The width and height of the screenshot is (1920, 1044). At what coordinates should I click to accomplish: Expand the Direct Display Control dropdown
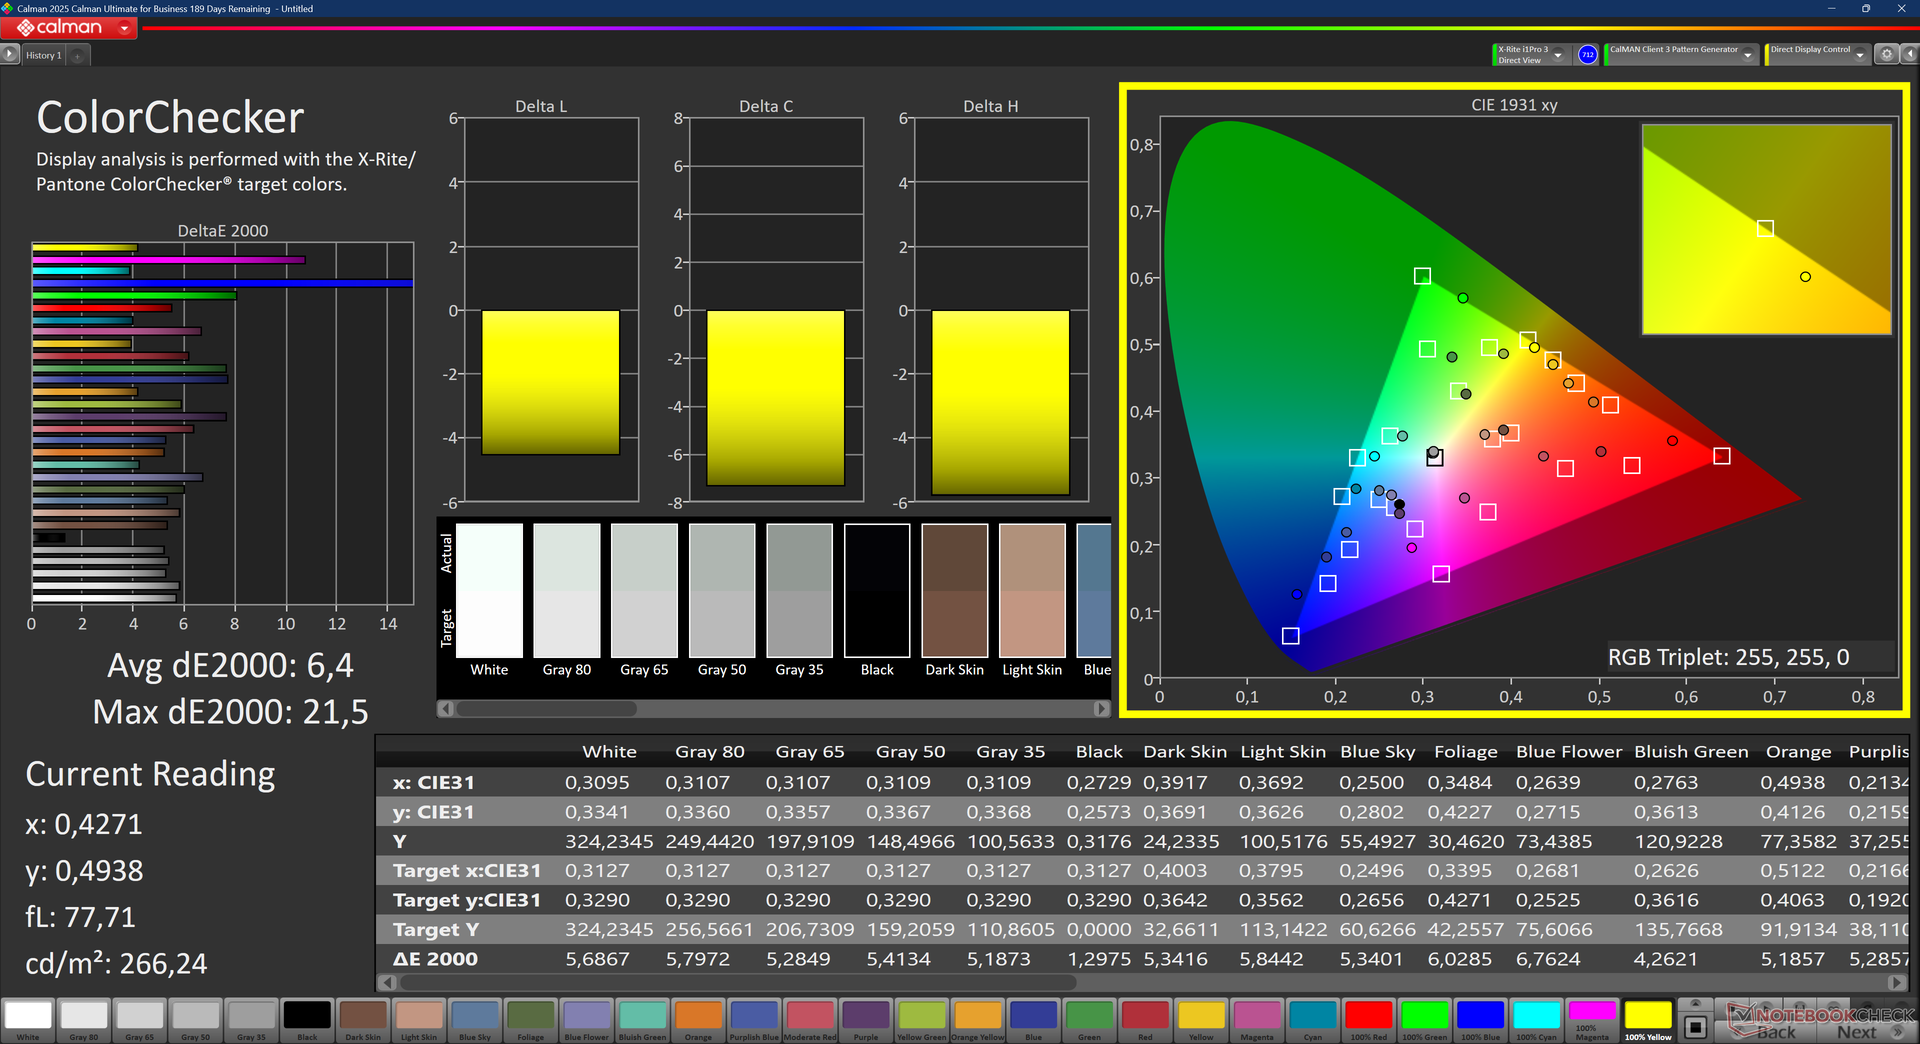[1860, 55]
